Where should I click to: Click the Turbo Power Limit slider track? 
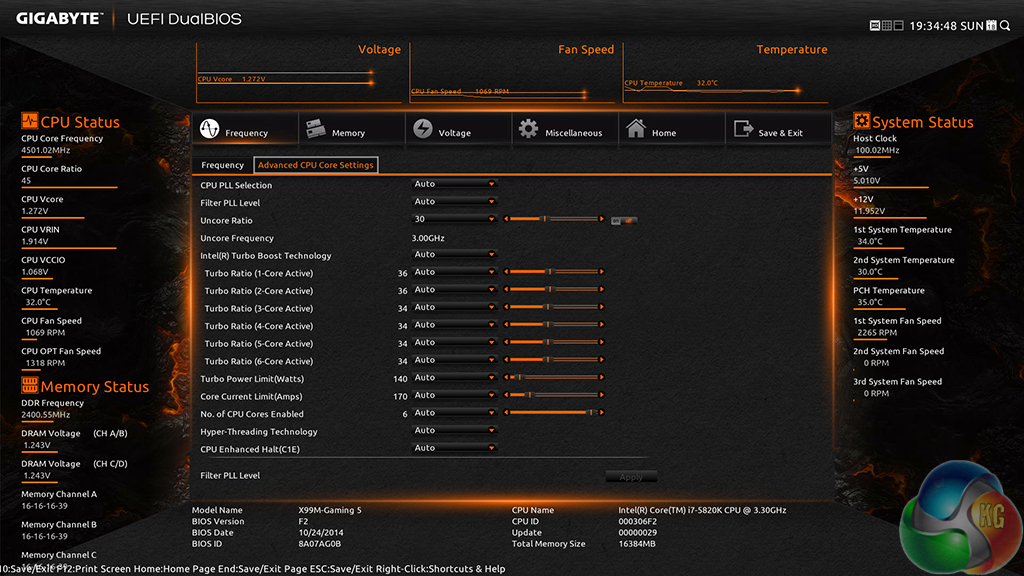(554, 378)
